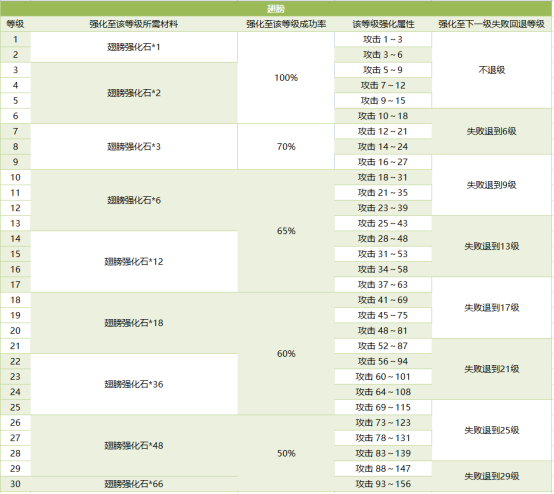The height and width of the screenshot is (494, 554).
Task: Select the 攻击 1～3 attribute cell
Action: [383, 39]
